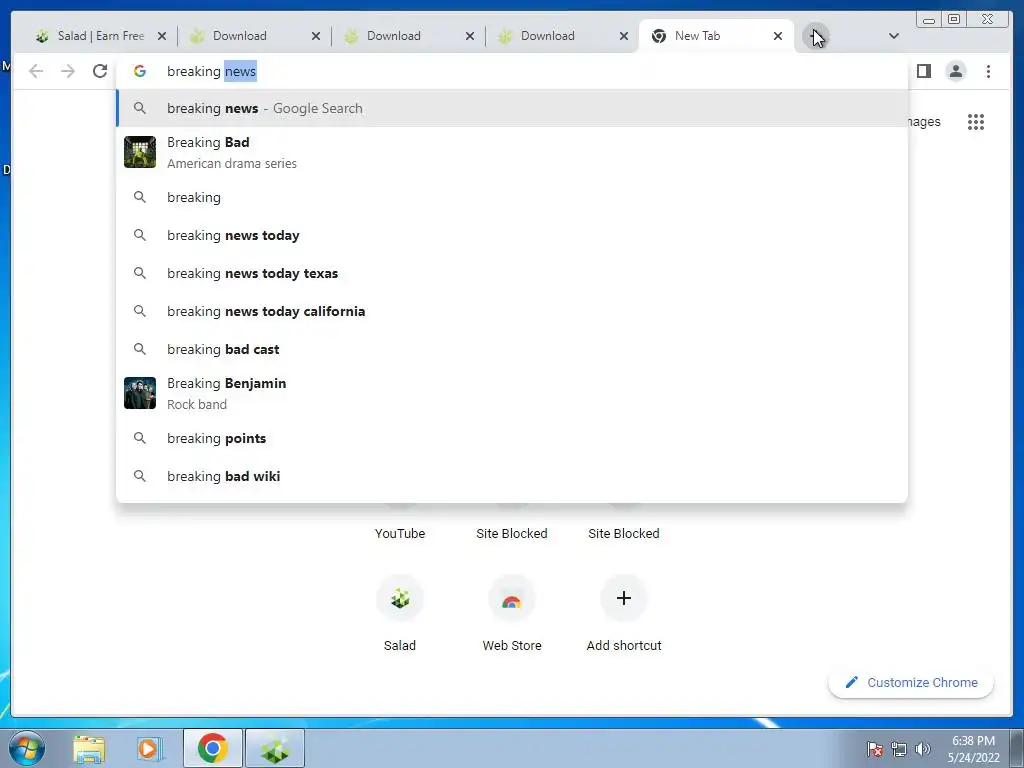Pick the plain 'breaking' suggestion
Image resolution: width=1024 pixels, height=768 pixels.
pyautogui.click(x=512, y=197)
